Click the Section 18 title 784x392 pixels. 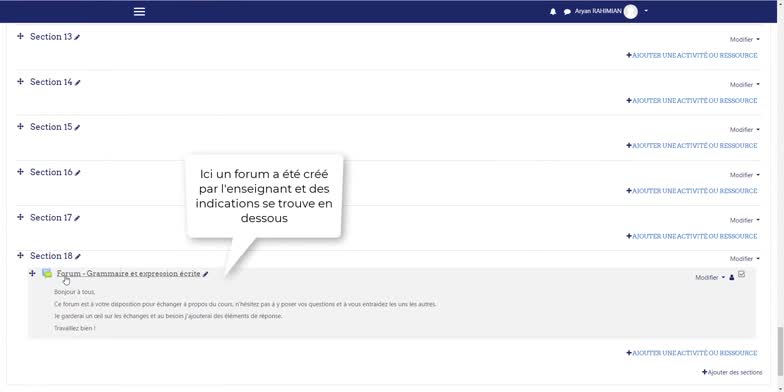tap(51, 256)
